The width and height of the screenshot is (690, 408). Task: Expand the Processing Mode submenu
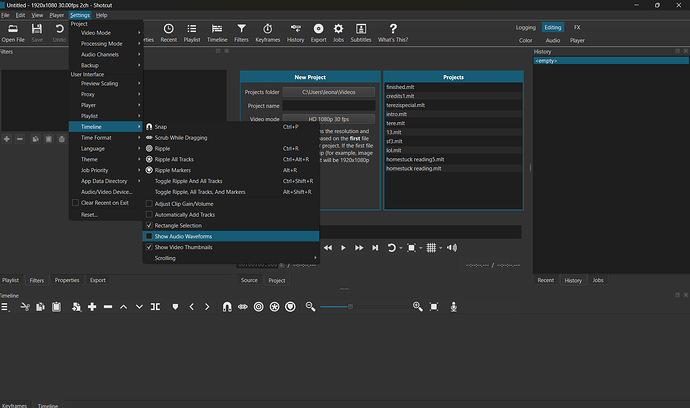point(106,44)
